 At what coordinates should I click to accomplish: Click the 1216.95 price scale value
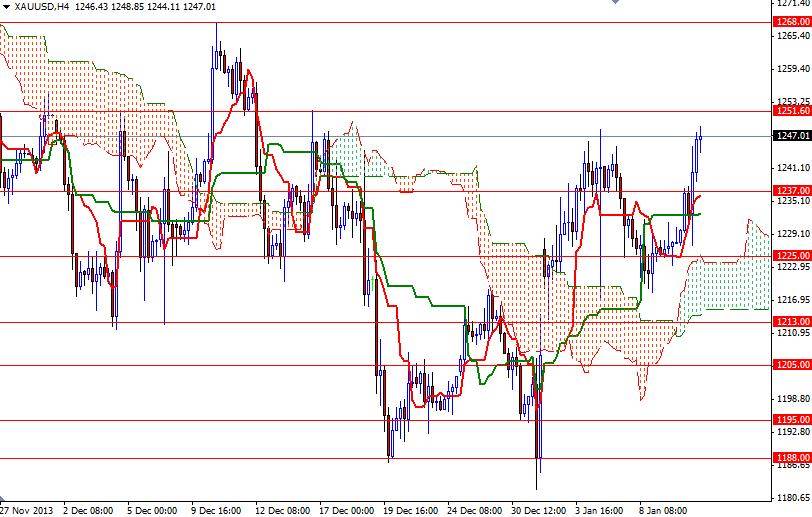pos(793,300)
